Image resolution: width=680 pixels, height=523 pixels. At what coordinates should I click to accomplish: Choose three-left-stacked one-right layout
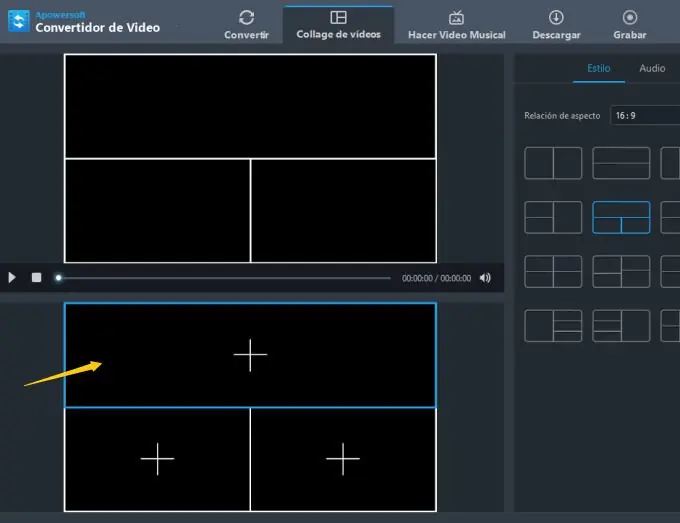621,326
